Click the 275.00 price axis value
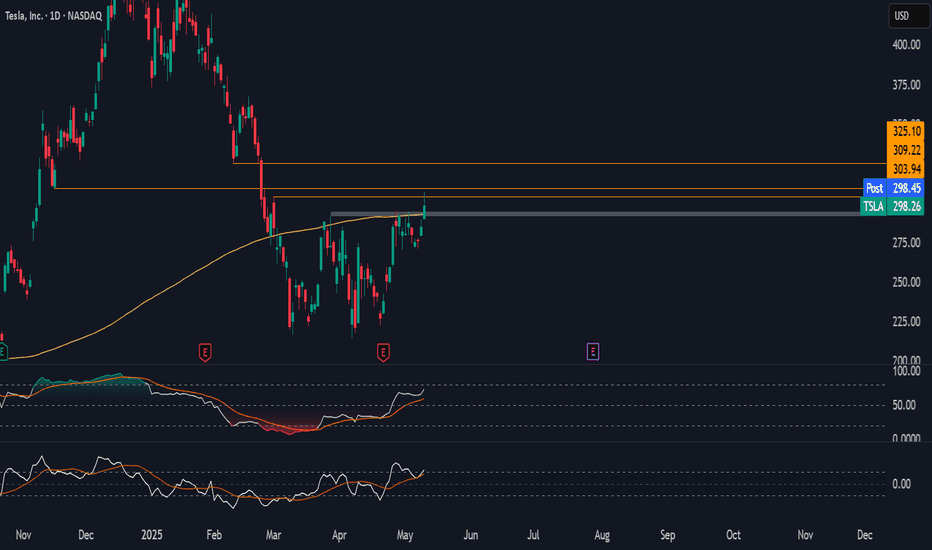 (x=906, y=243)
